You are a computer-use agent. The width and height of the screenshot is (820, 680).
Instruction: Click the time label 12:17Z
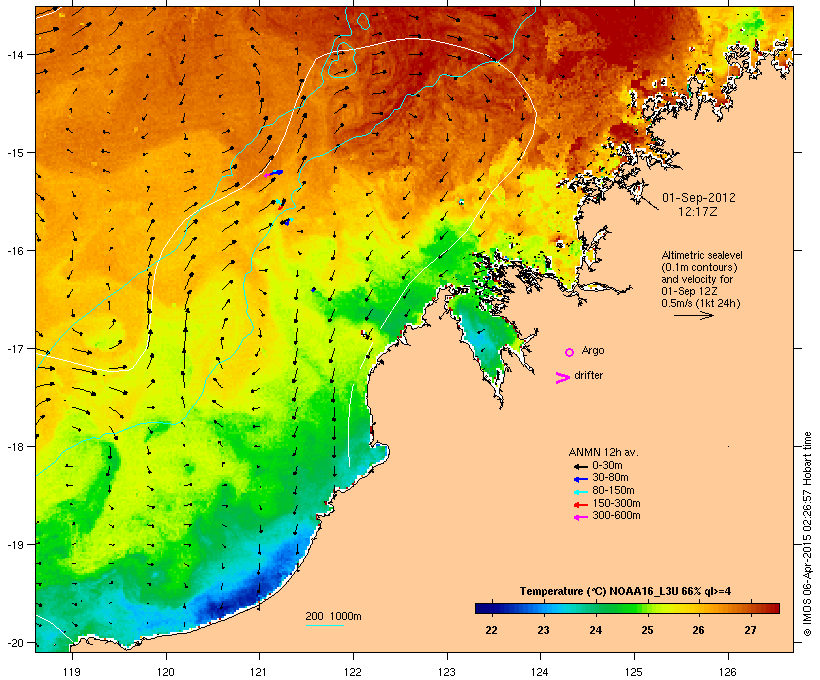(x=698, y=212)
